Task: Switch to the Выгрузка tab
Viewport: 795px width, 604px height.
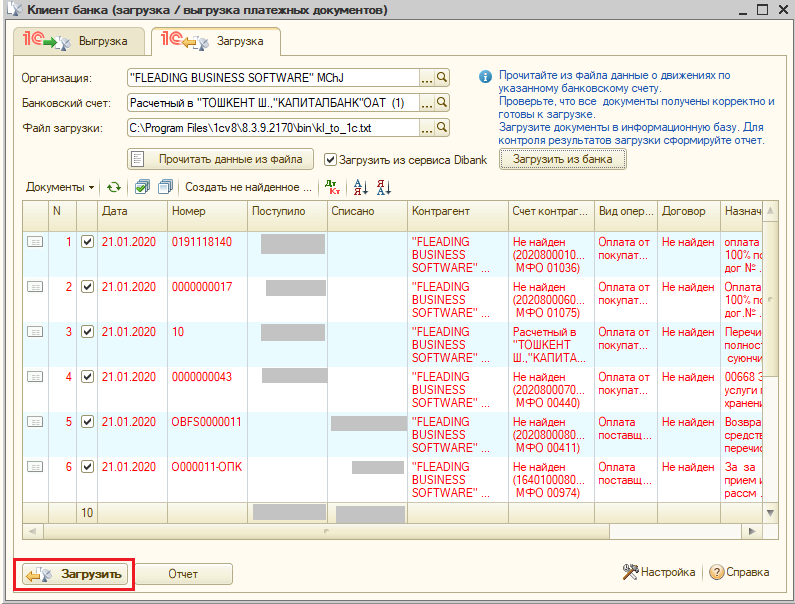Action: [x=79, y=41]
